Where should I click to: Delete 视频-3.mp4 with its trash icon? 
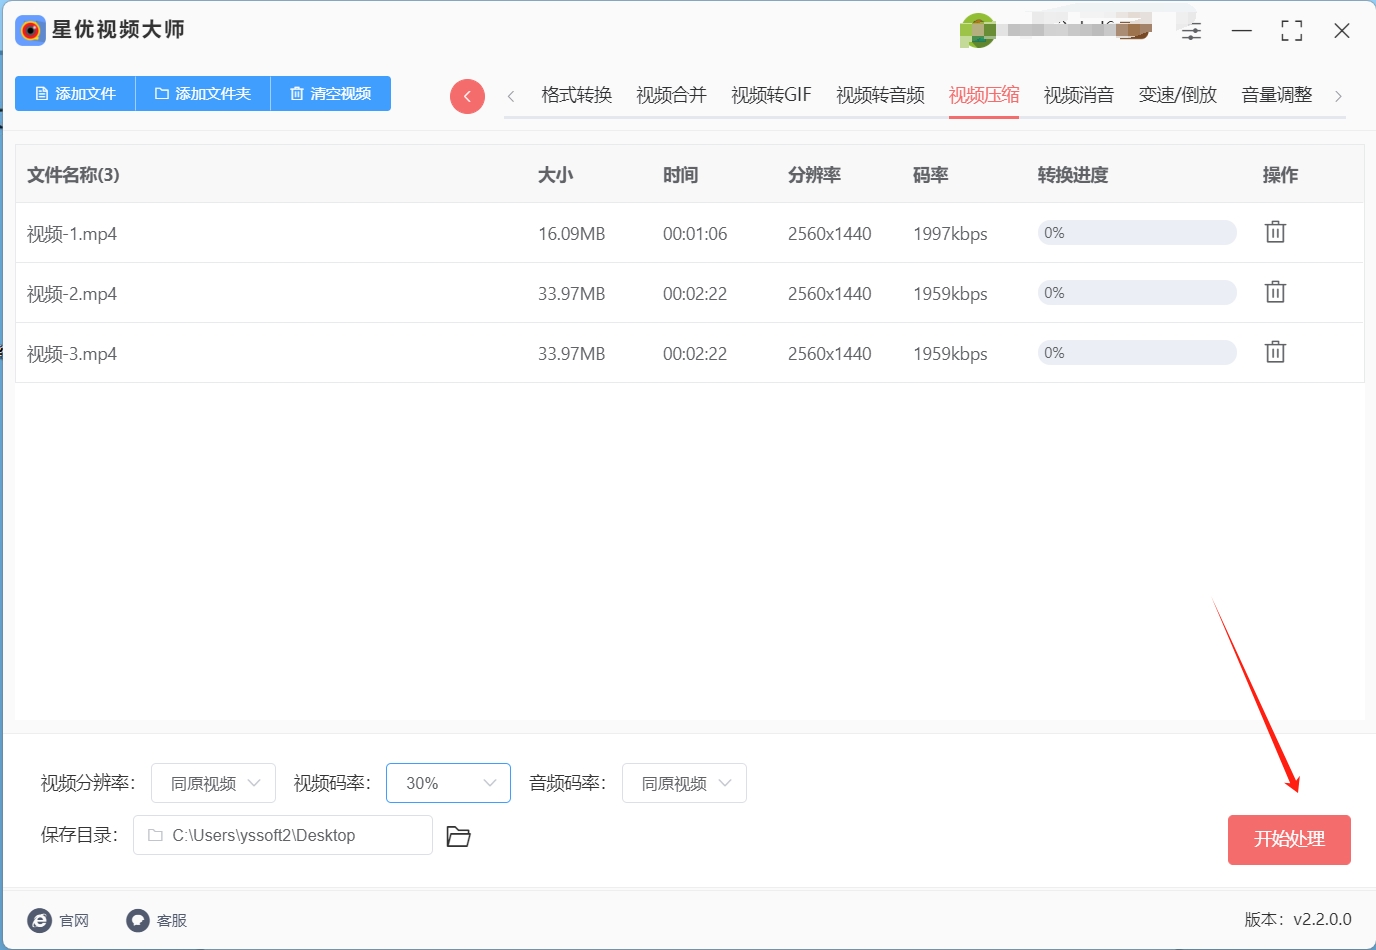click(x=1275, y=352)
